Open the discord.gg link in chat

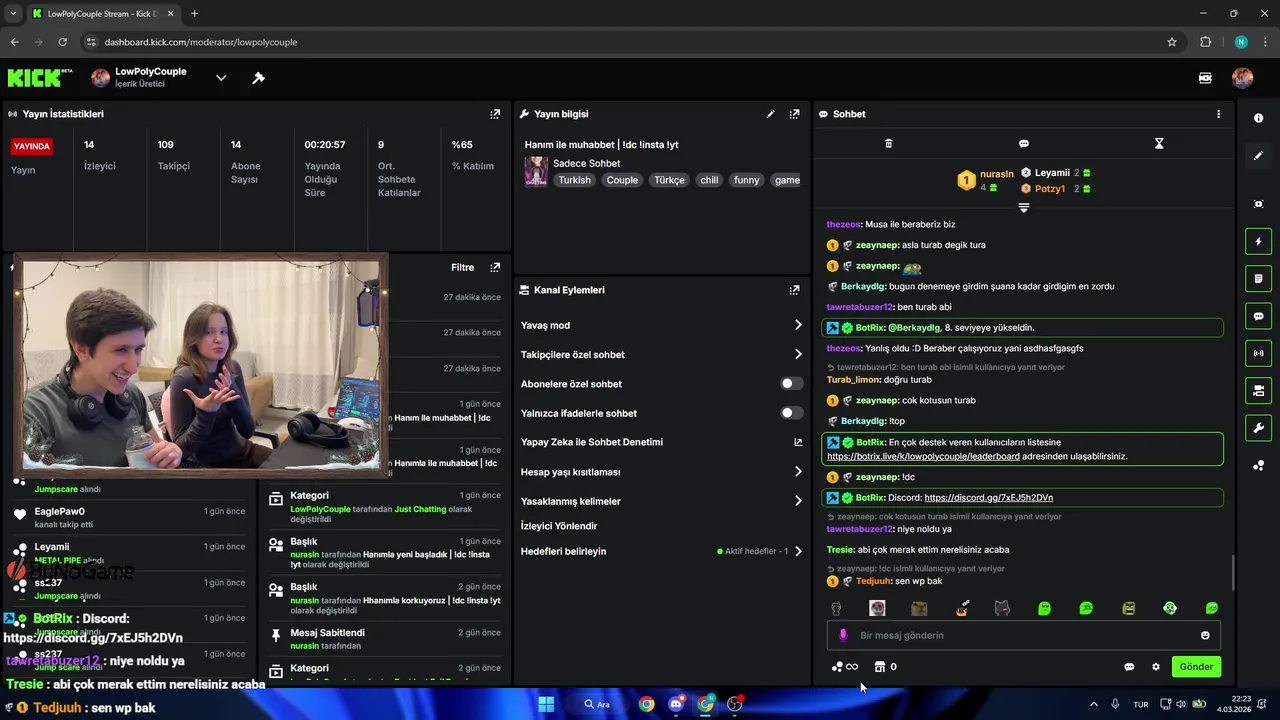point(988,498)
